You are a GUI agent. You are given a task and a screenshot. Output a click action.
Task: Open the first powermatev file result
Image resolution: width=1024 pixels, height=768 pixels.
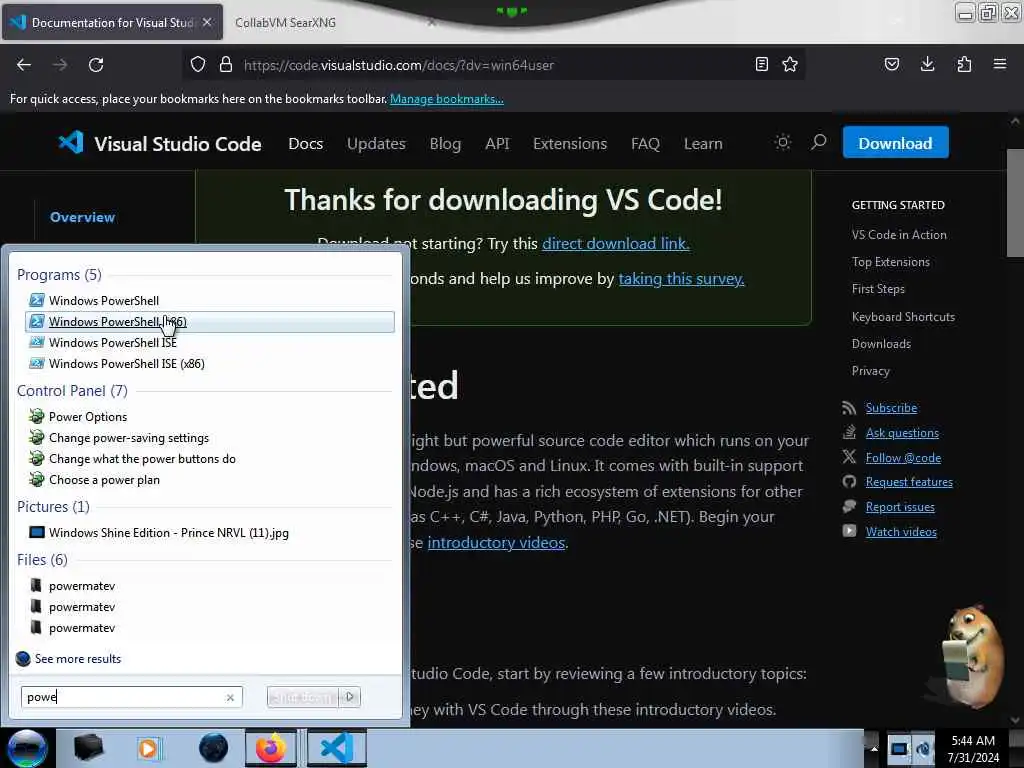pos(210,586)
